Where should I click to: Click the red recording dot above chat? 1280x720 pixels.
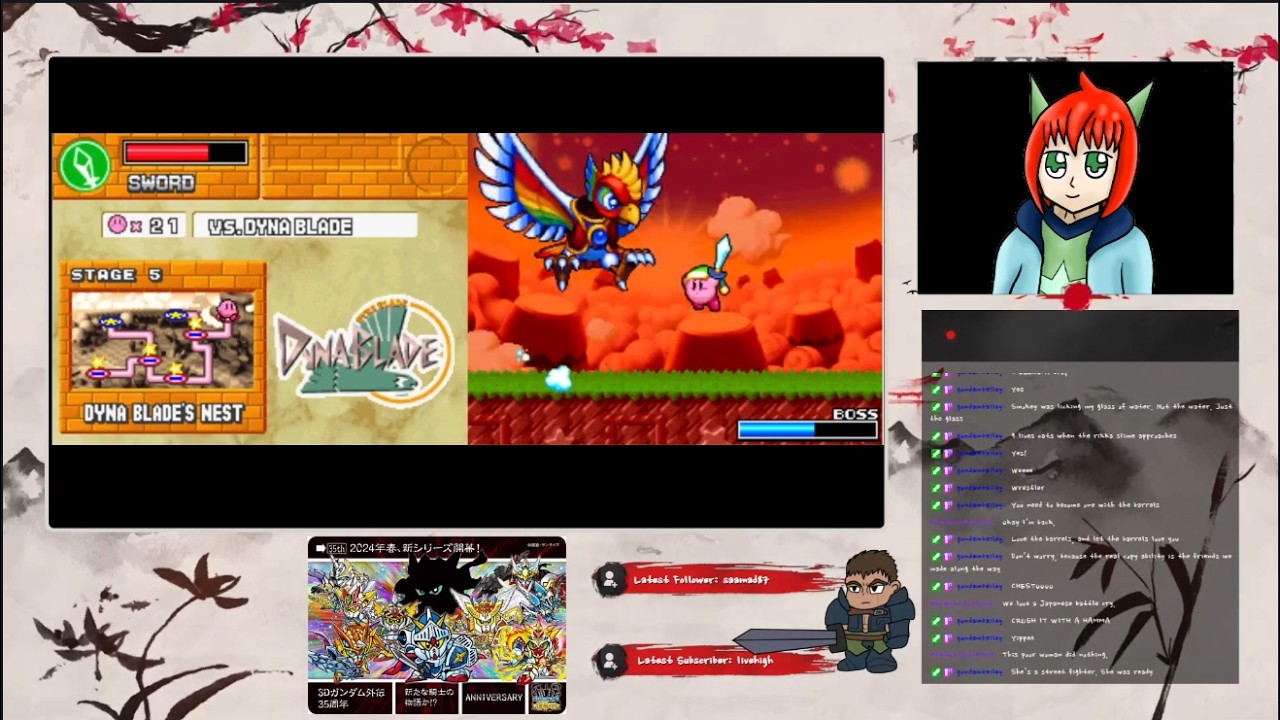950,335
